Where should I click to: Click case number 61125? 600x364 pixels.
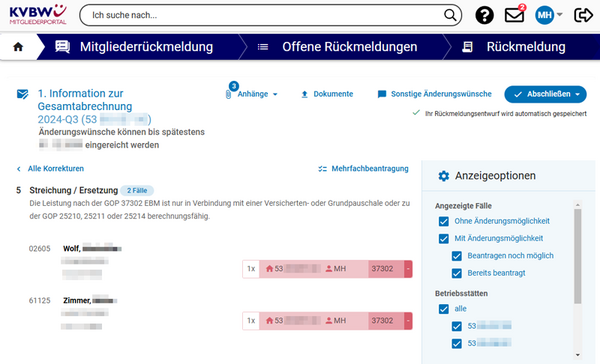click(x=39, y=300)
